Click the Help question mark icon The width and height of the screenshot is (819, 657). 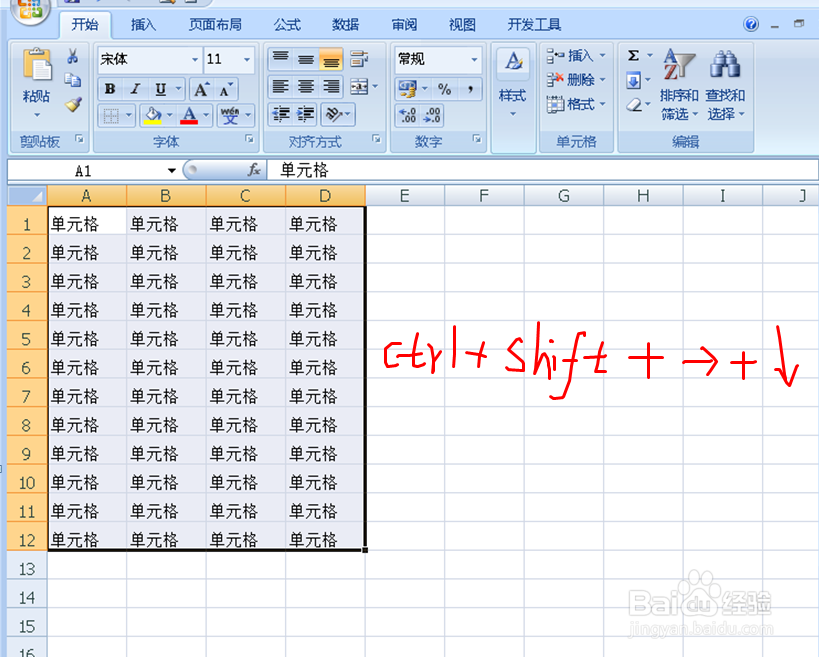point(751,24)
